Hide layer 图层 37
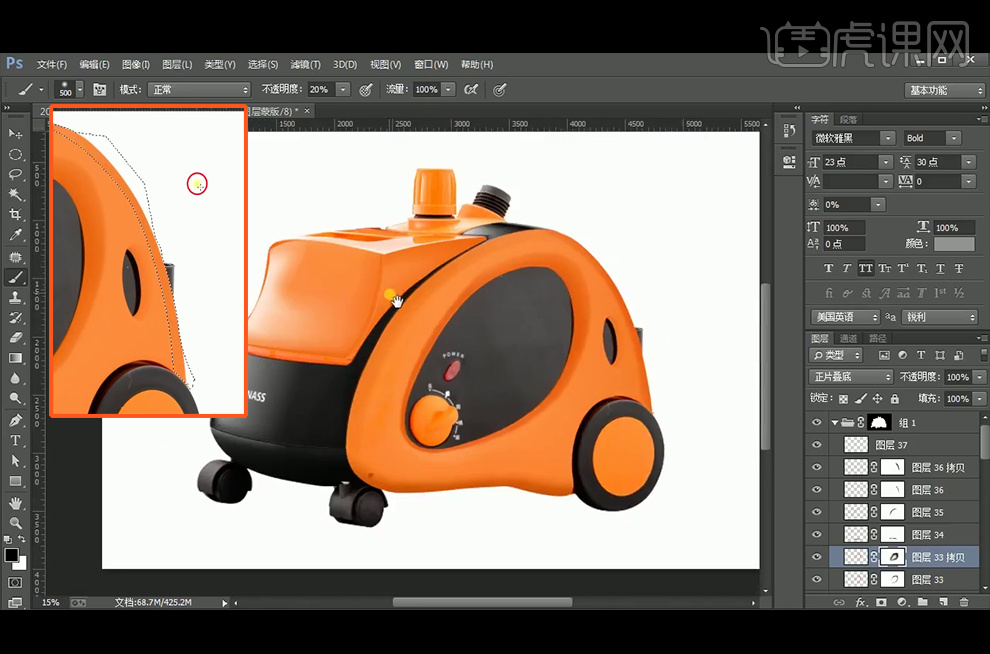 817,445
